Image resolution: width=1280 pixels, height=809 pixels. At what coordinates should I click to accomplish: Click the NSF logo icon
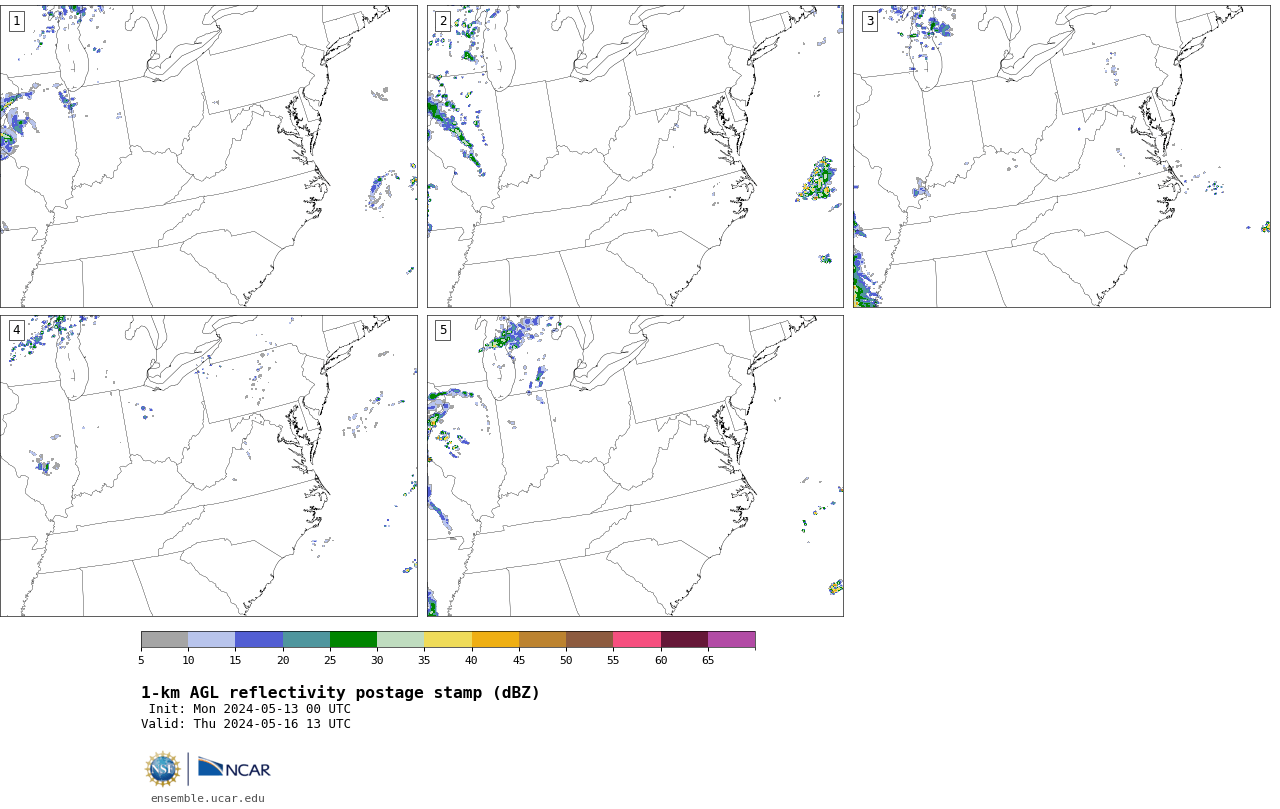163,769
